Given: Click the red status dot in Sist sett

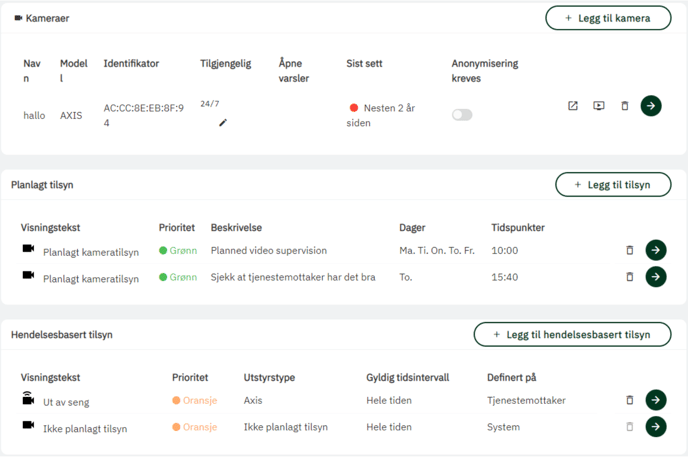Looking at the screenshot, I should 354,108.
